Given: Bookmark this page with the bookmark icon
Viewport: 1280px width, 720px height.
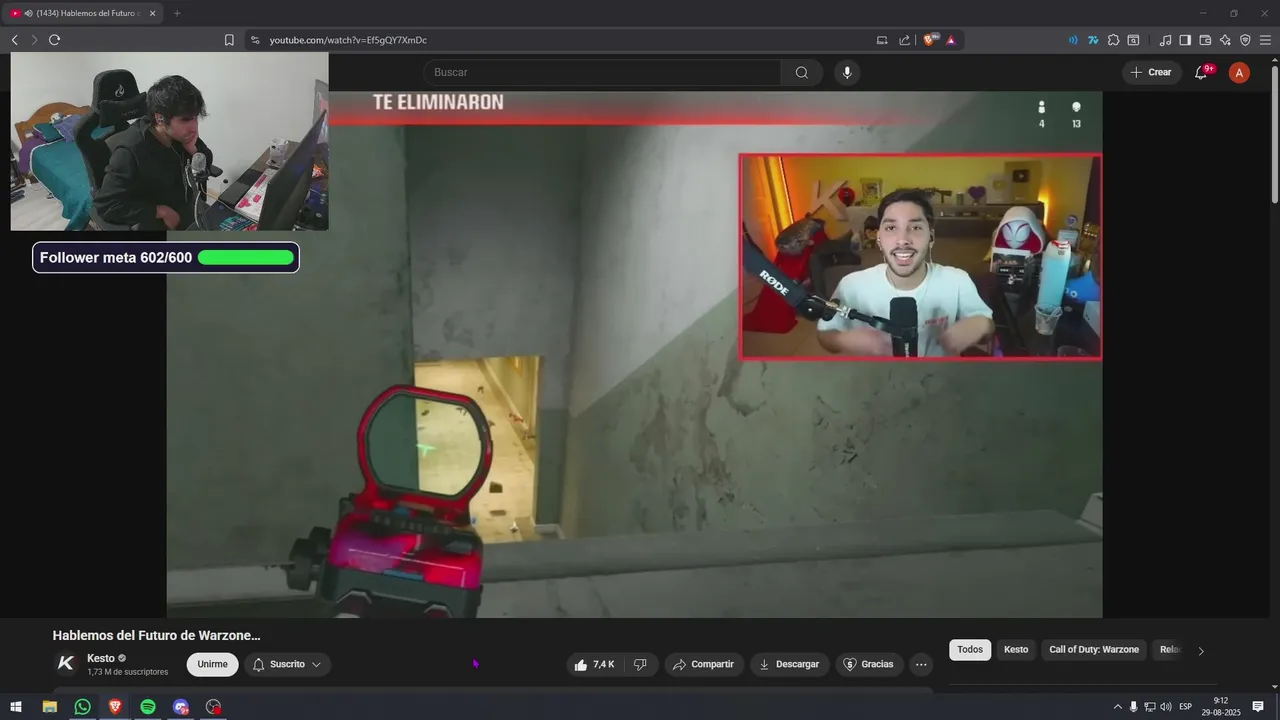Looking at the screenshot, I should (x=229, y=40).
